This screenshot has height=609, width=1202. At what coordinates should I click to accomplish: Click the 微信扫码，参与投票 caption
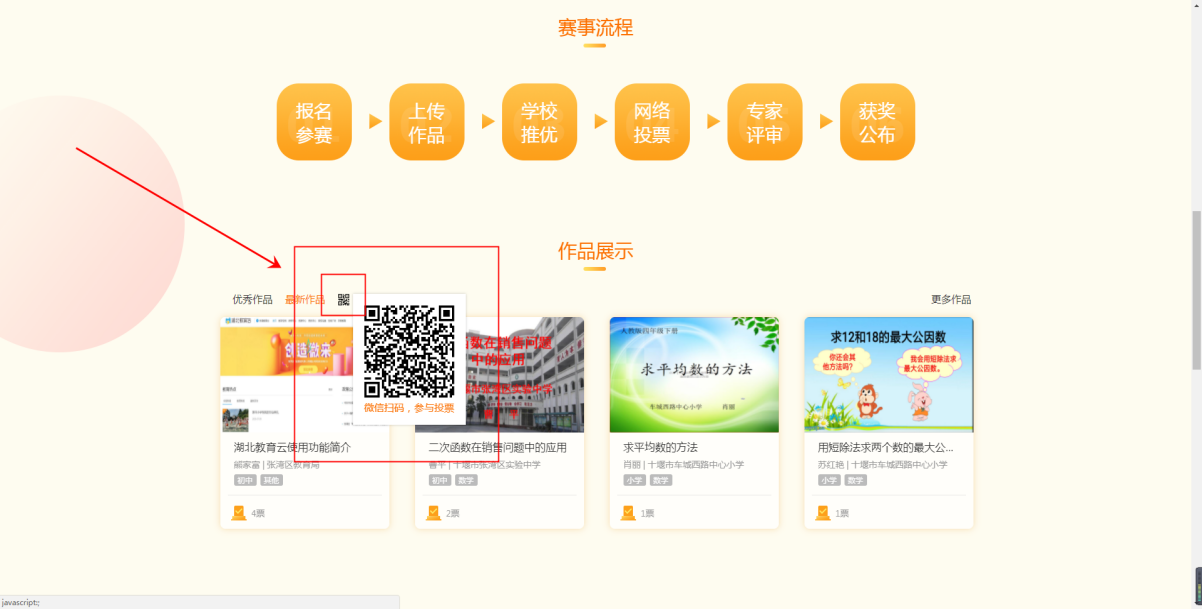pyautogui.click(x=409, y=408)
